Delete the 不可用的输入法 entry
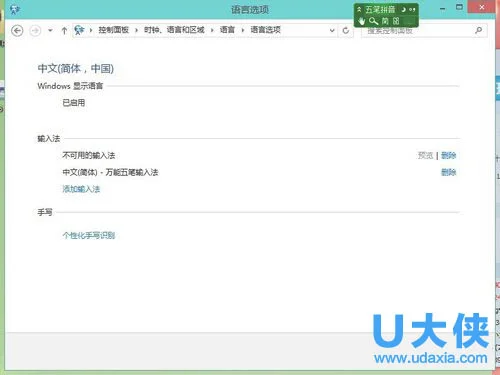 [448, 155]
